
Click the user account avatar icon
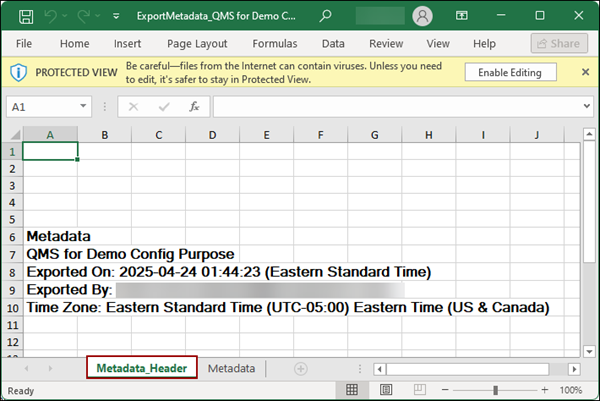(x=423, y=17)
